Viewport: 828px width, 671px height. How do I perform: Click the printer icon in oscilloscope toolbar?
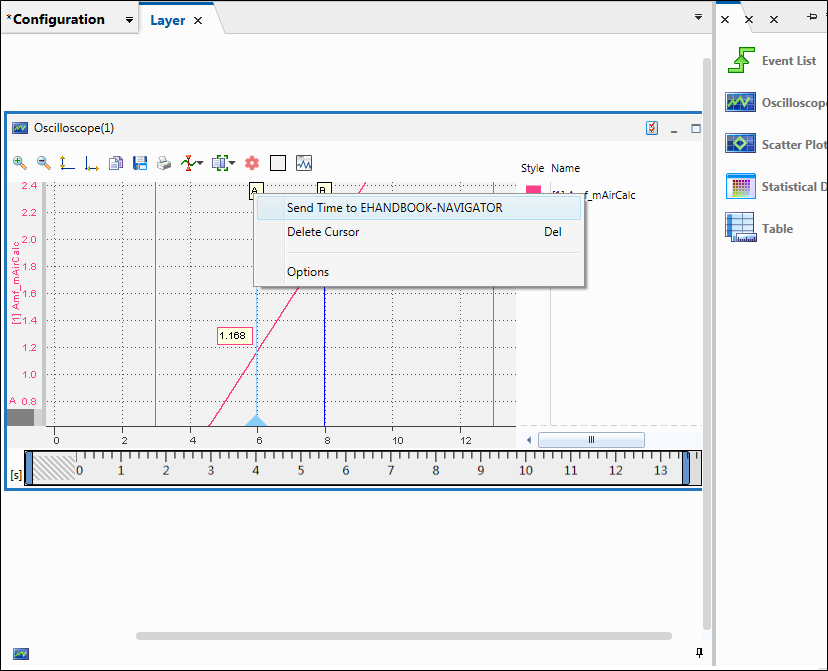point(163,162)
